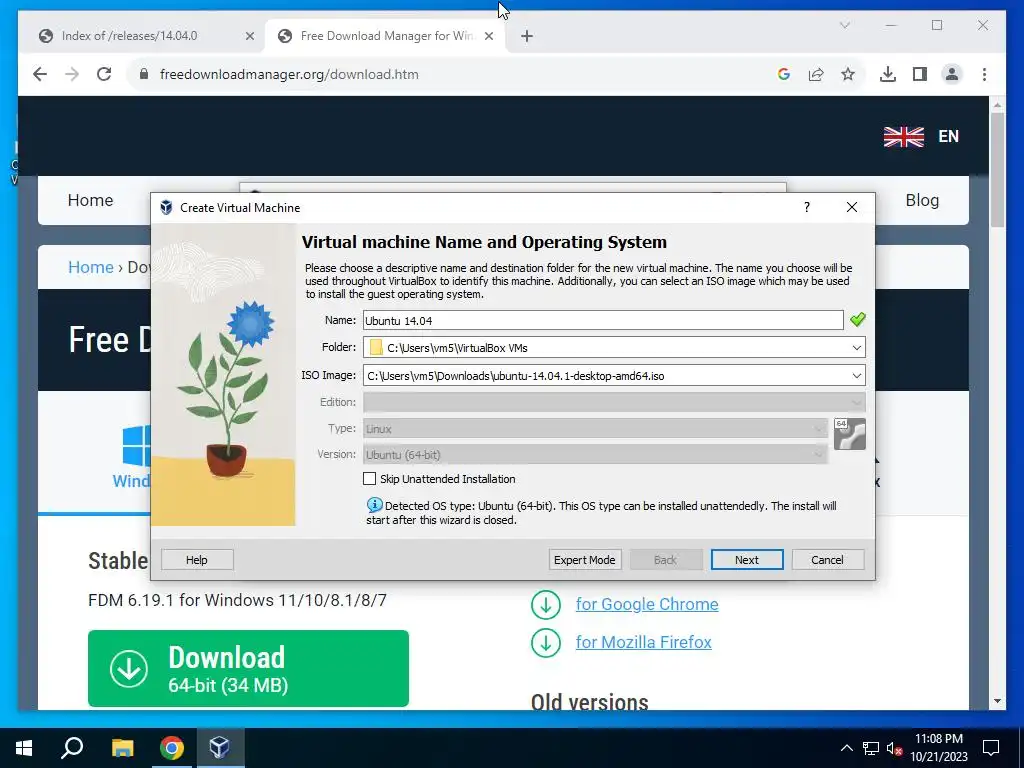The image size is (1024, 768).
Task: Open Chrome profile avatar
Action: pos(952,74)
